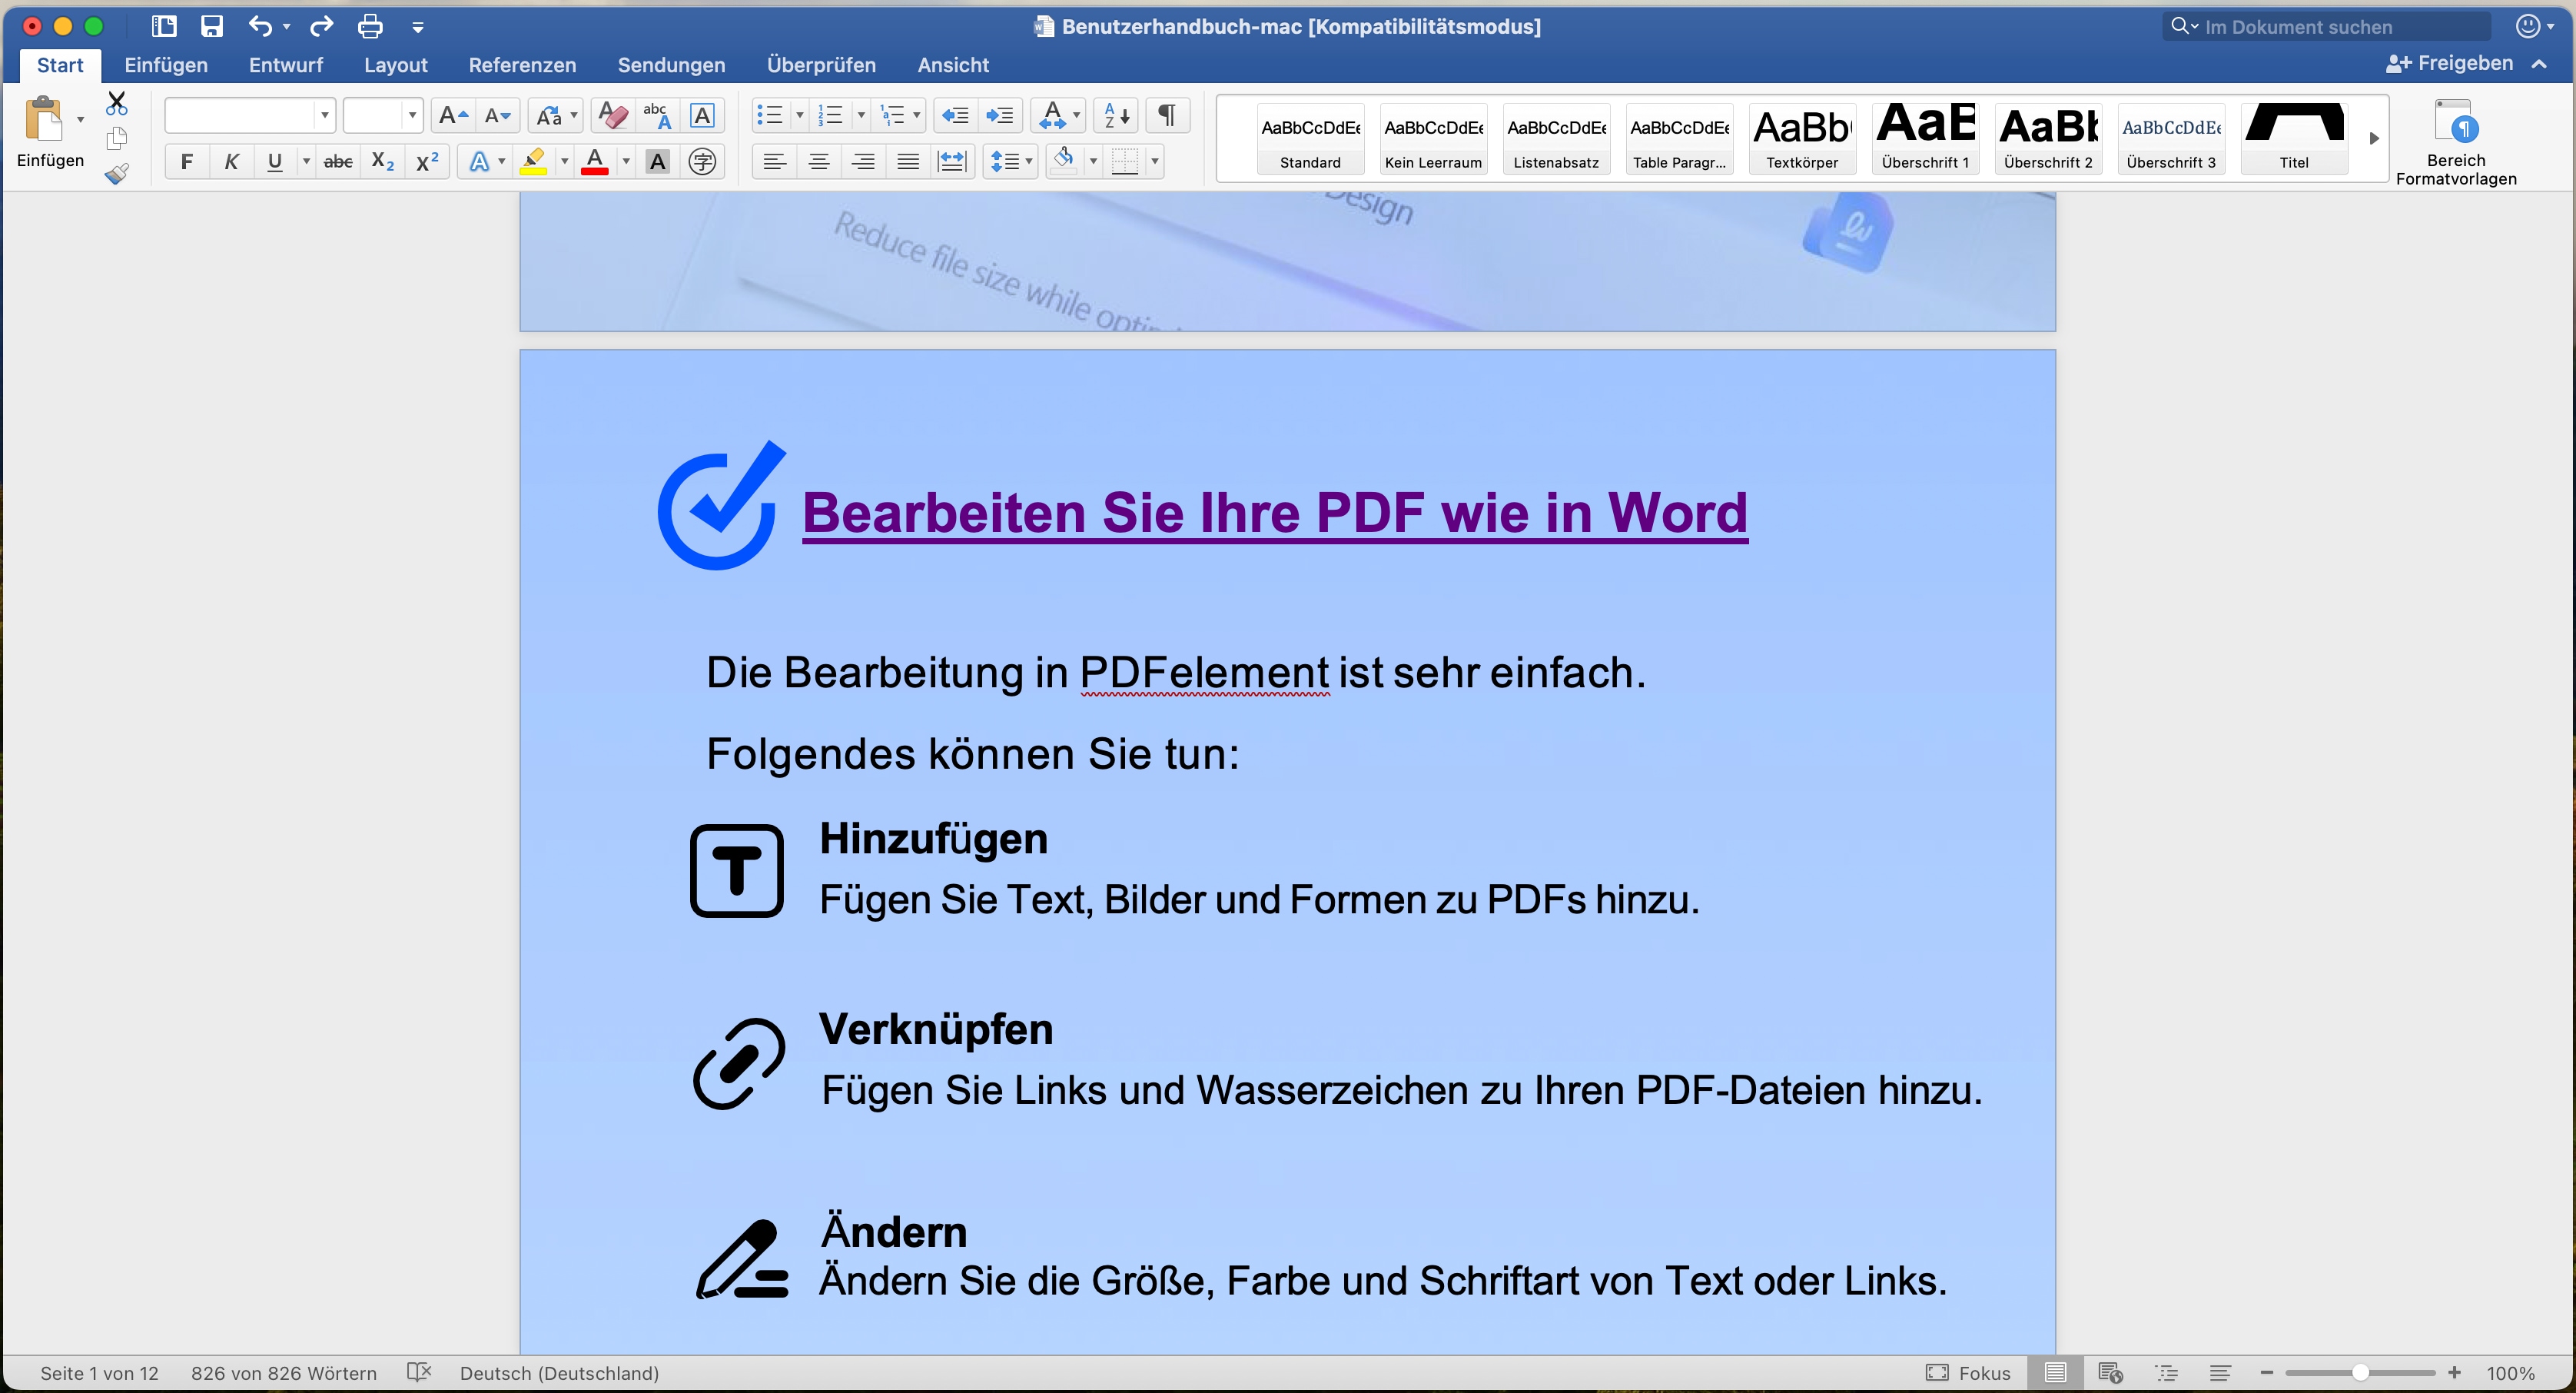Apply red font color
Screen dimensions: 2576x1393
click(595, 161)
